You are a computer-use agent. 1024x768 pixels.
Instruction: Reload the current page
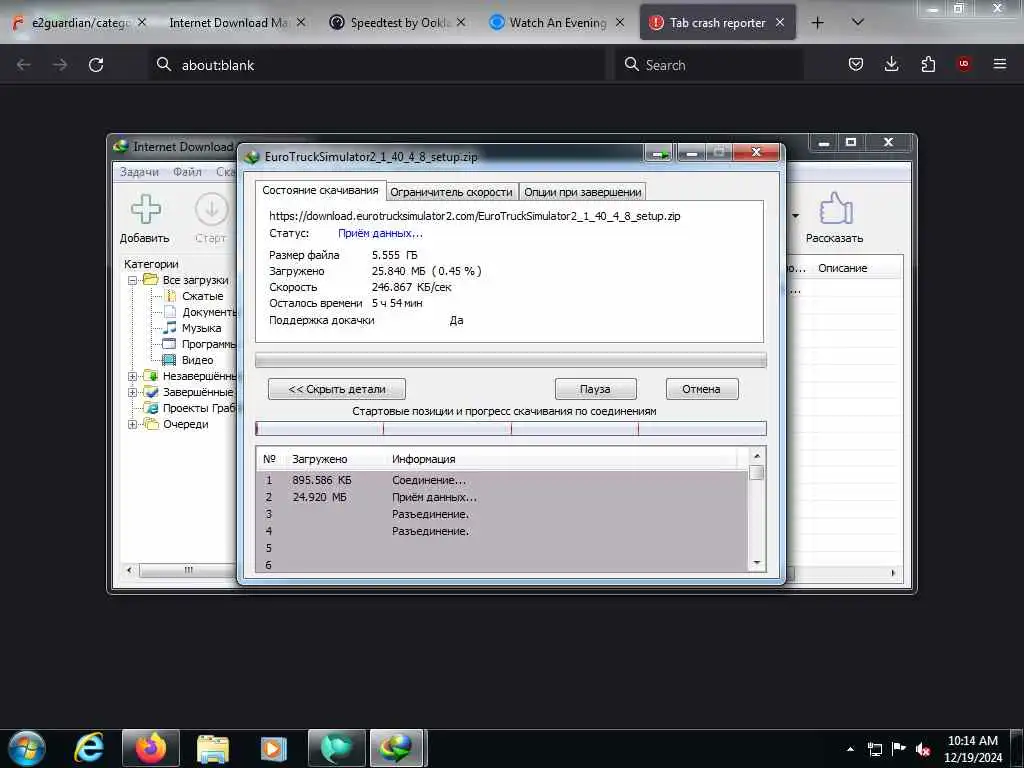(x=96, y=65)
